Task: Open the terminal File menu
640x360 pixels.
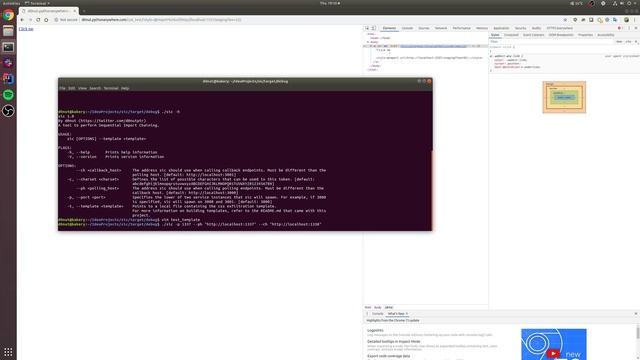Action: point(62,88)
